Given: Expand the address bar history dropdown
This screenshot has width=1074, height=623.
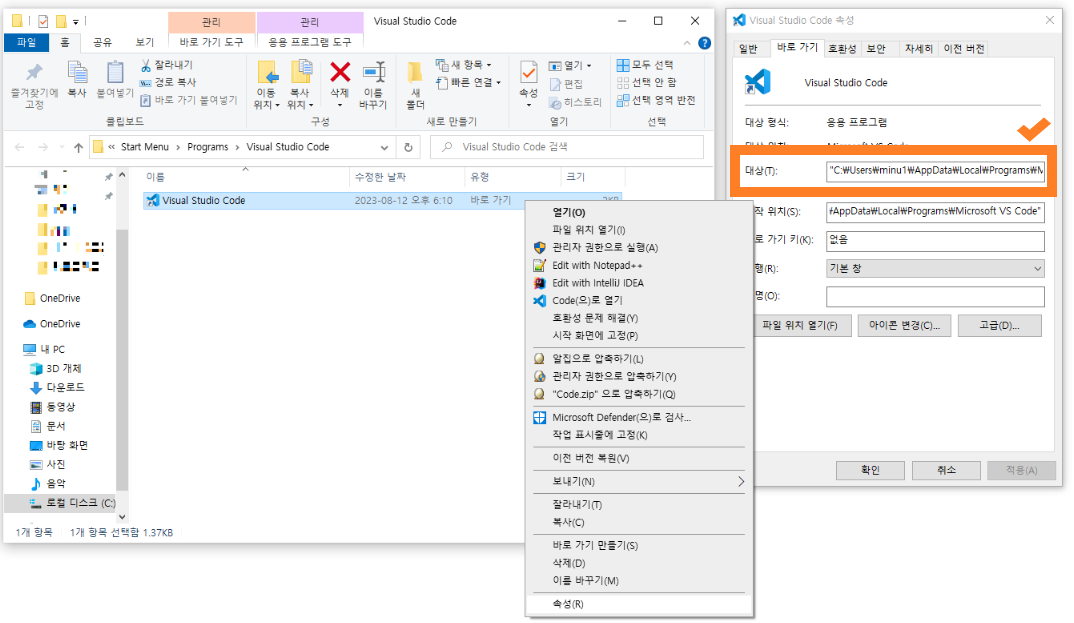Looking at the screenshot, I should pyautogui.click(x=384, y=147).
